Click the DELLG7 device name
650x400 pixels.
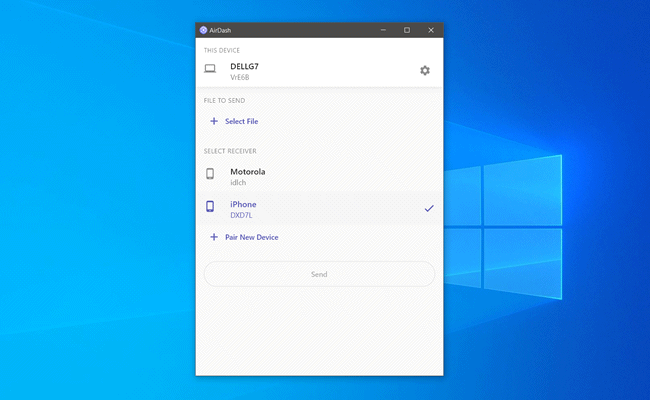pos(245,66)
